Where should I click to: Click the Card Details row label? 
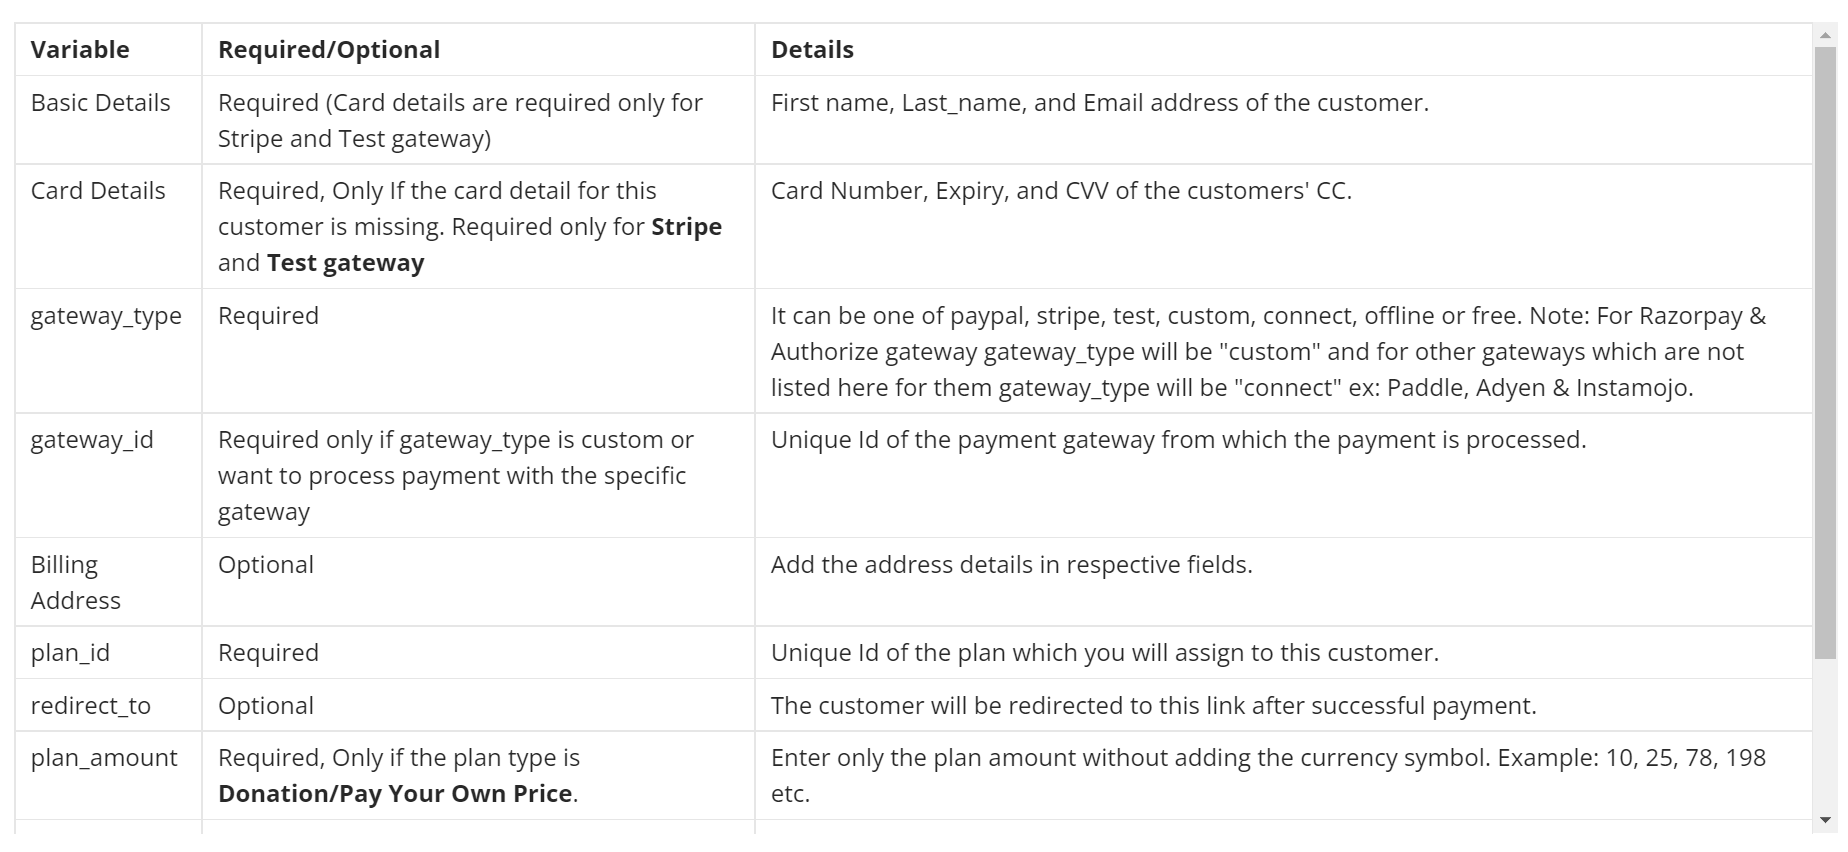98,191
